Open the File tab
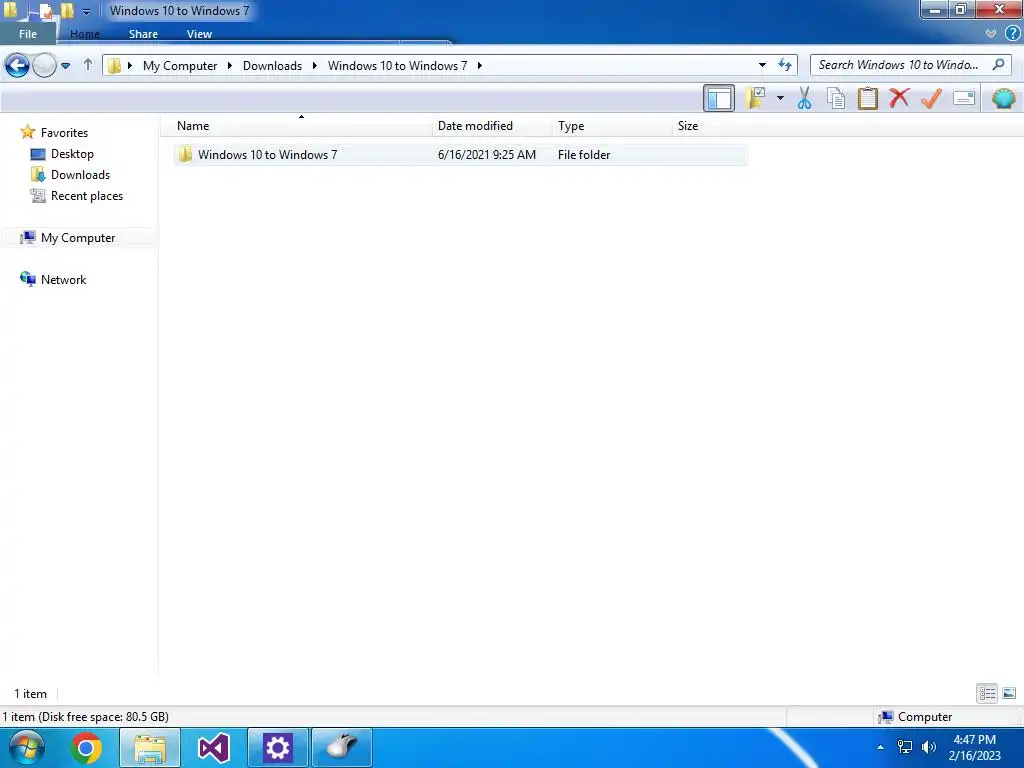The height and width of the screenshot is (768, 1024). pos(28,34)
